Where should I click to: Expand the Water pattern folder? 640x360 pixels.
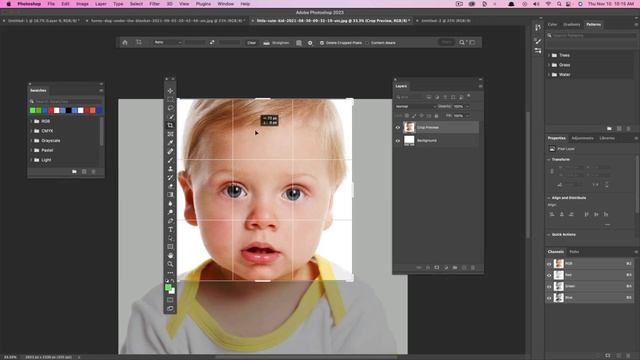549,75
